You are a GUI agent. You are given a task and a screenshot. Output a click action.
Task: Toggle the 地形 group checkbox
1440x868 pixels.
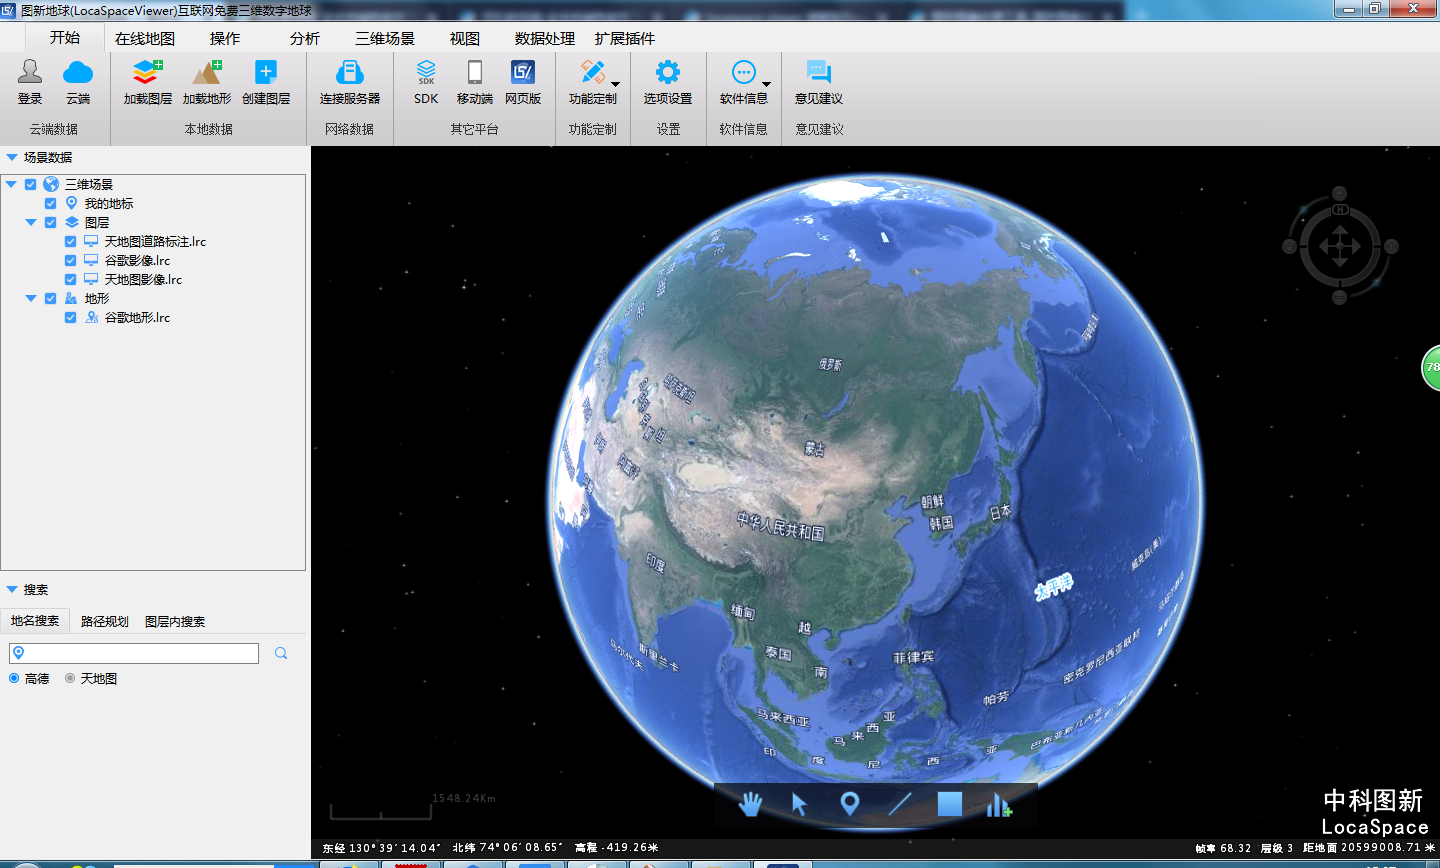(51, 298)
